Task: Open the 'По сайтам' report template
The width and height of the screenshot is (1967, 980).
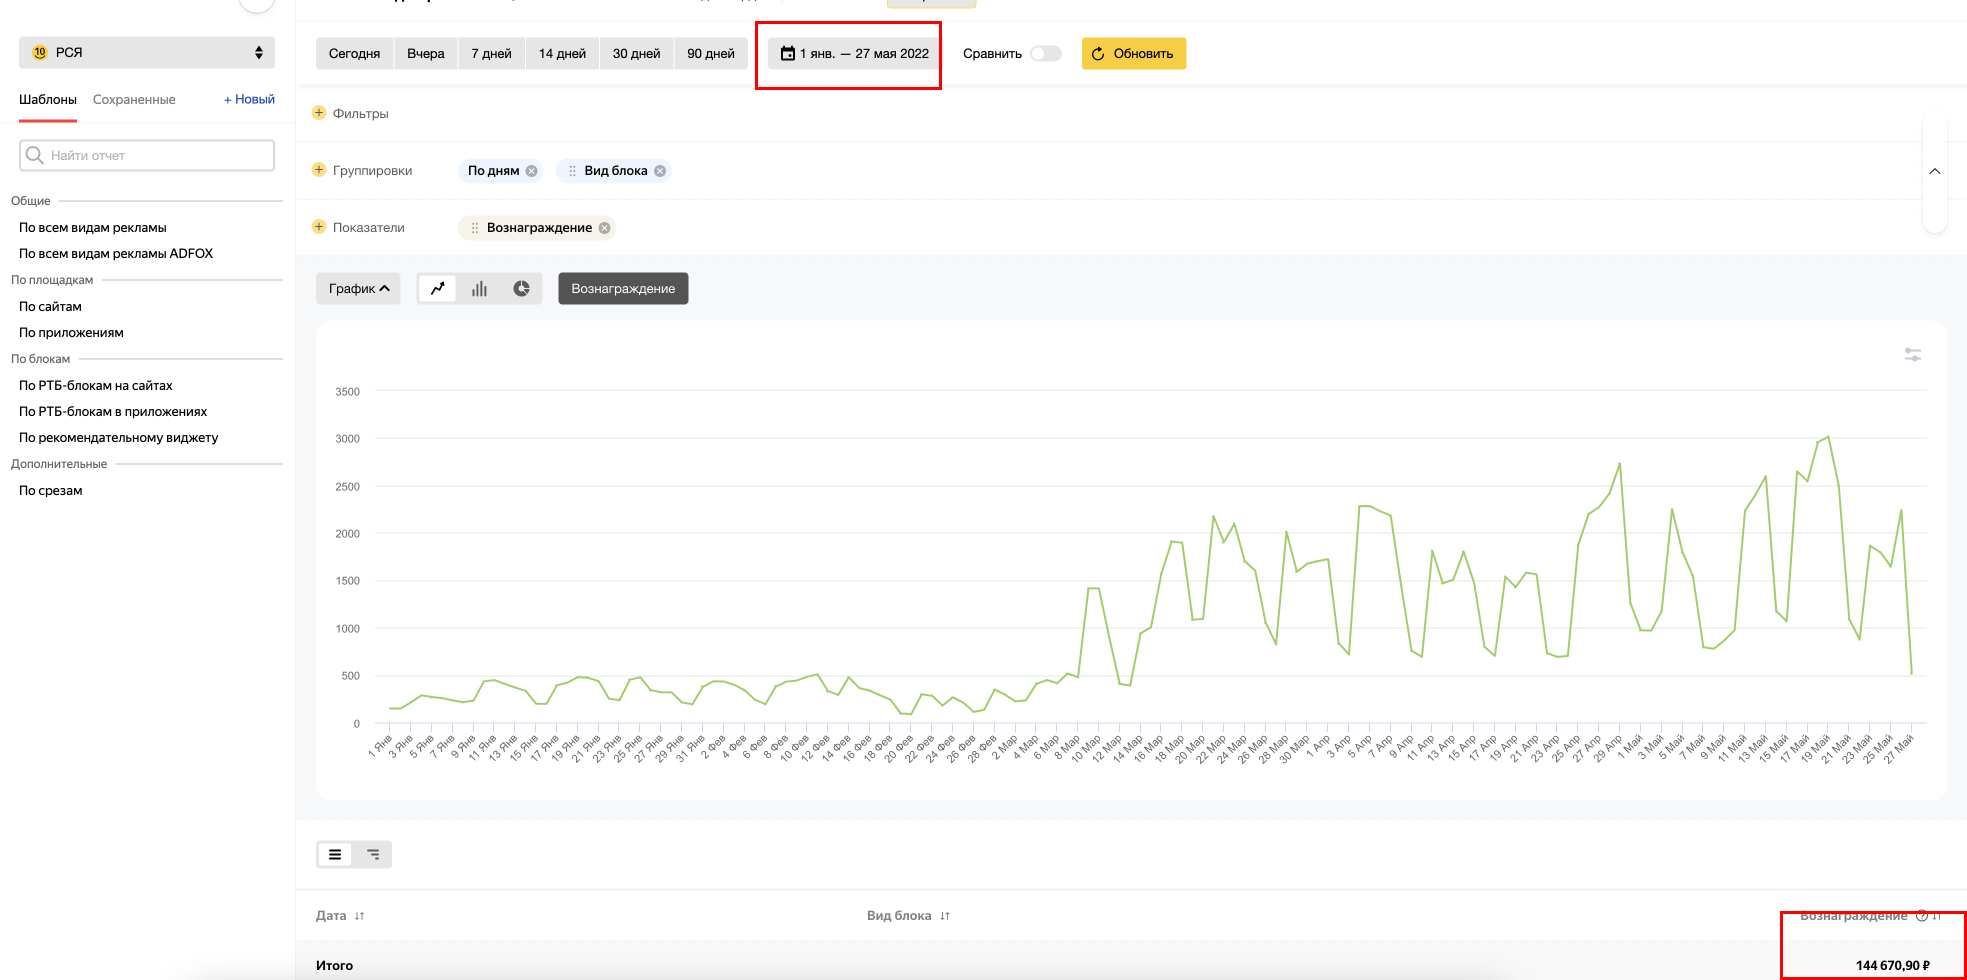Action: pos(51,307)
